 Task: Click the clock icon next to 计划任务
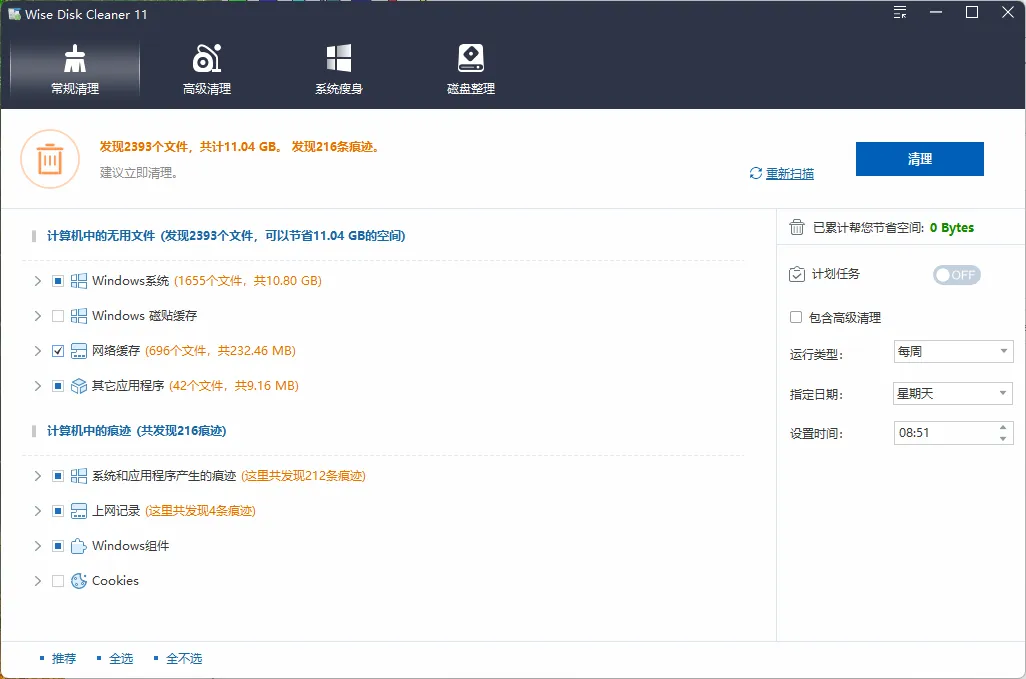coord(795,274)
